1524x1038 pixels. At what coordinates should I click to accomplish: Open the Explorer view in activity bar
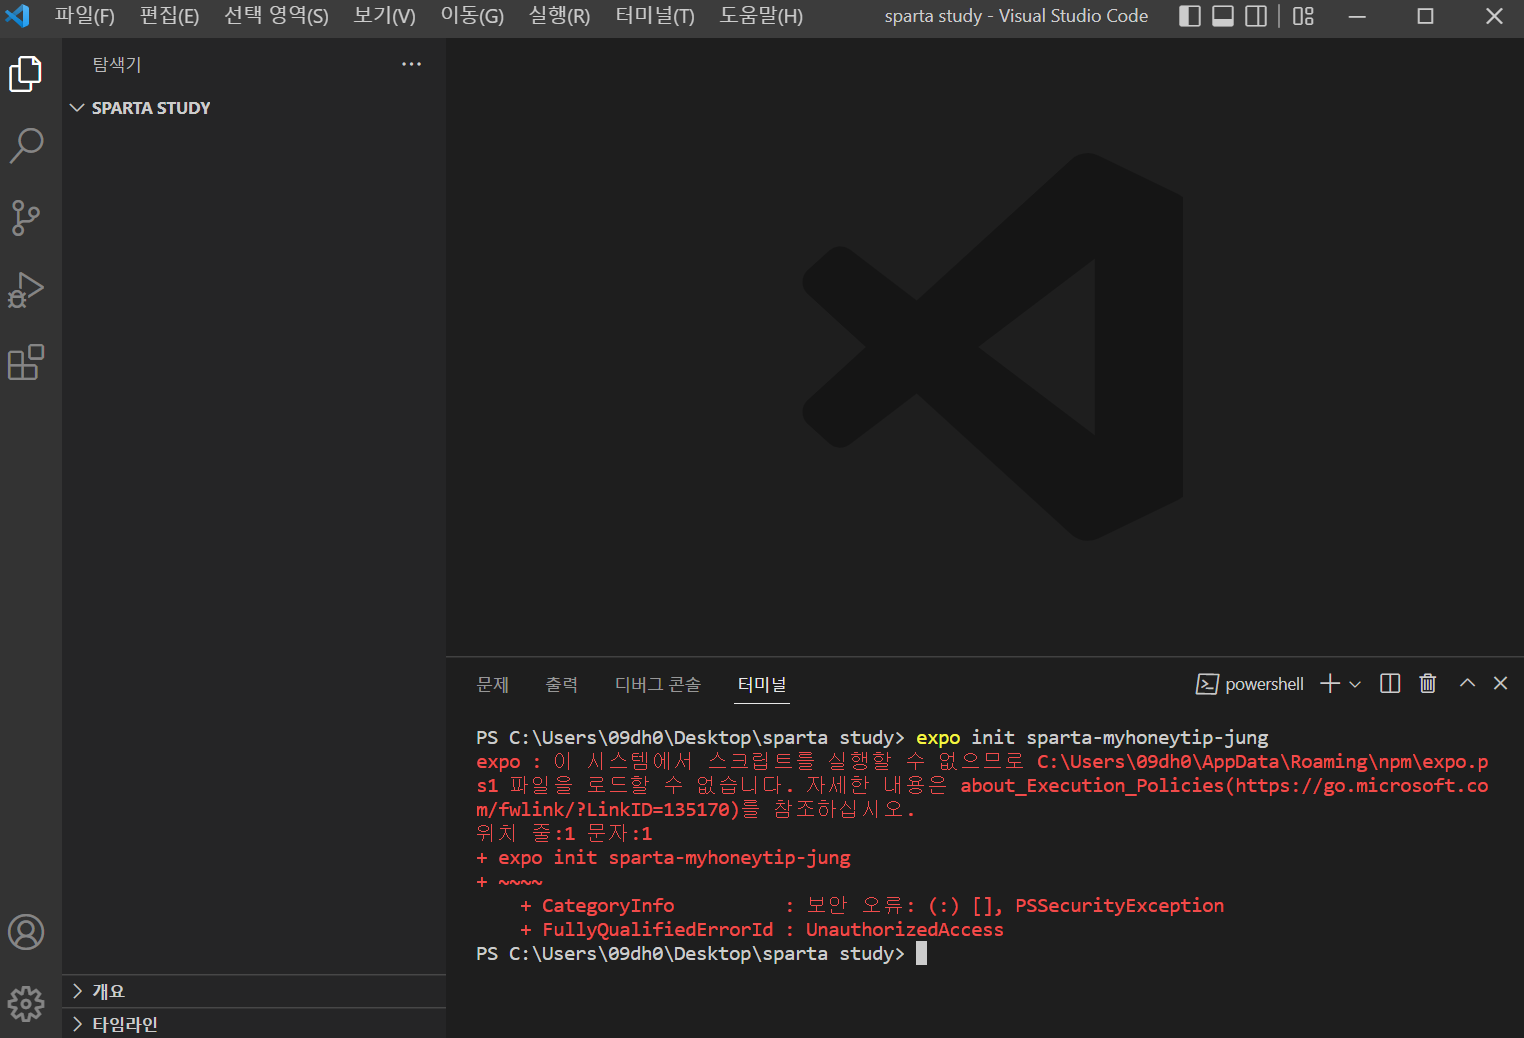(x=26, y=74)
